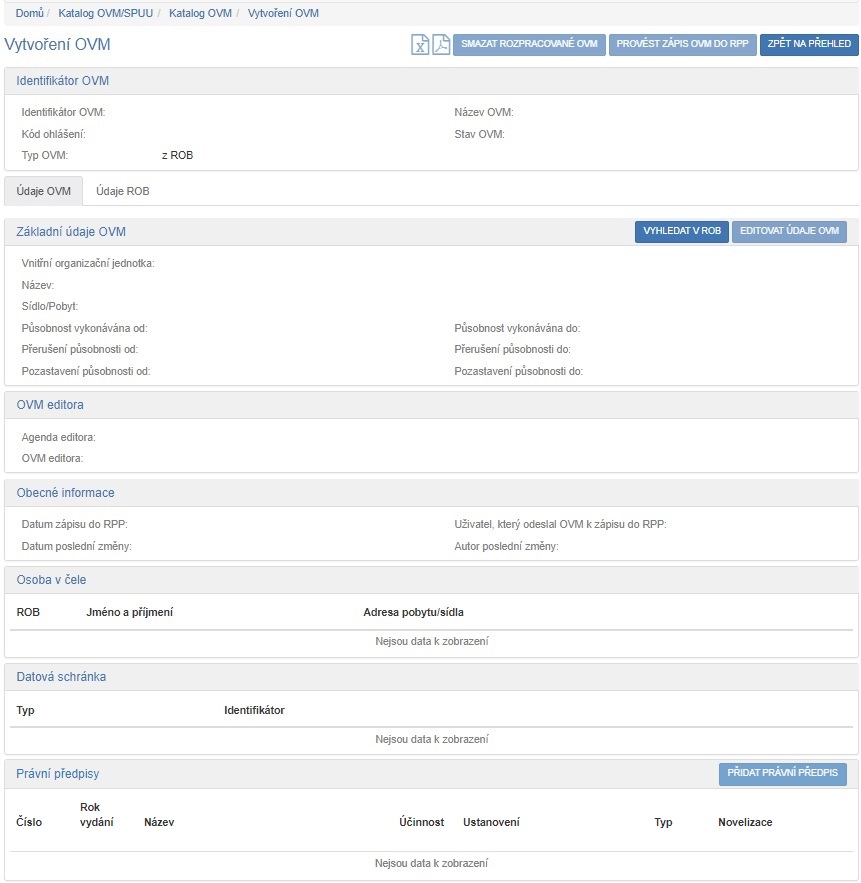This screenshot has width=861, height=883.
Task: Go to Katalog OVM breadcrumb link
Action: click(x=200, y=14)
